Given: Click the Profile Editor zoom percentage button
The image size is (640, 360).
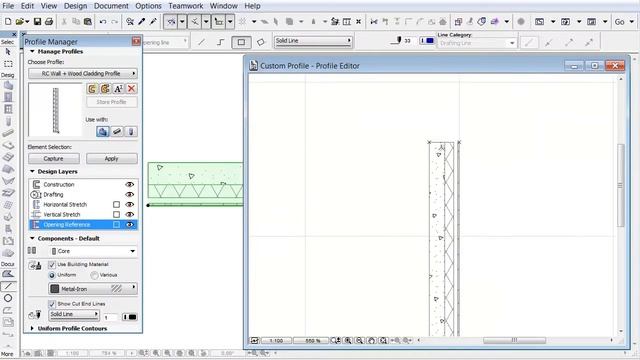Looking at the screenshot, I should [x=313, y=340].
